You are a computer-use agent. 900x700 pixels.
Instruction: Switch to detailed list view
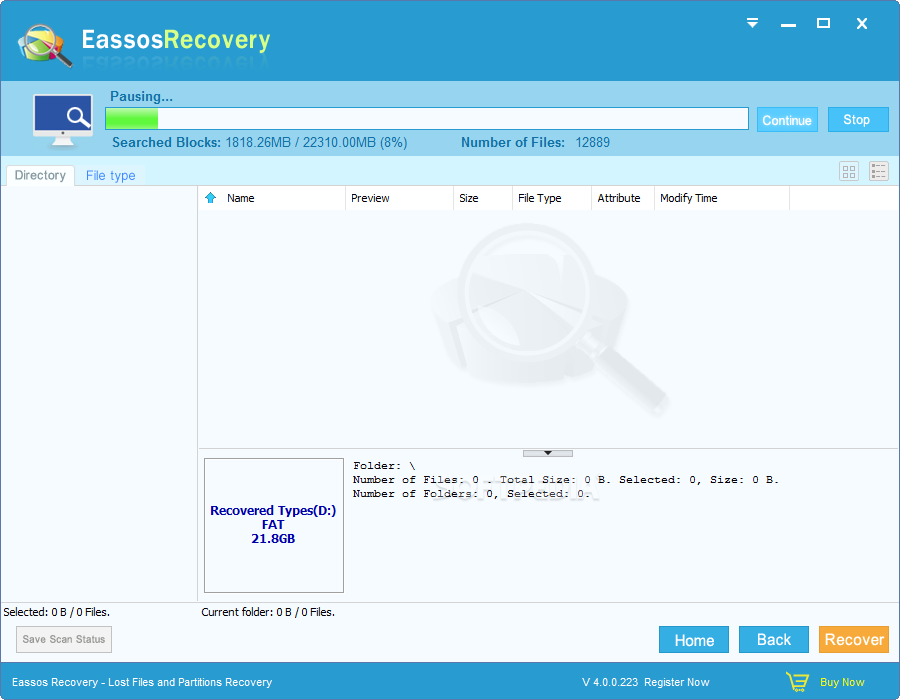point(879,171)
